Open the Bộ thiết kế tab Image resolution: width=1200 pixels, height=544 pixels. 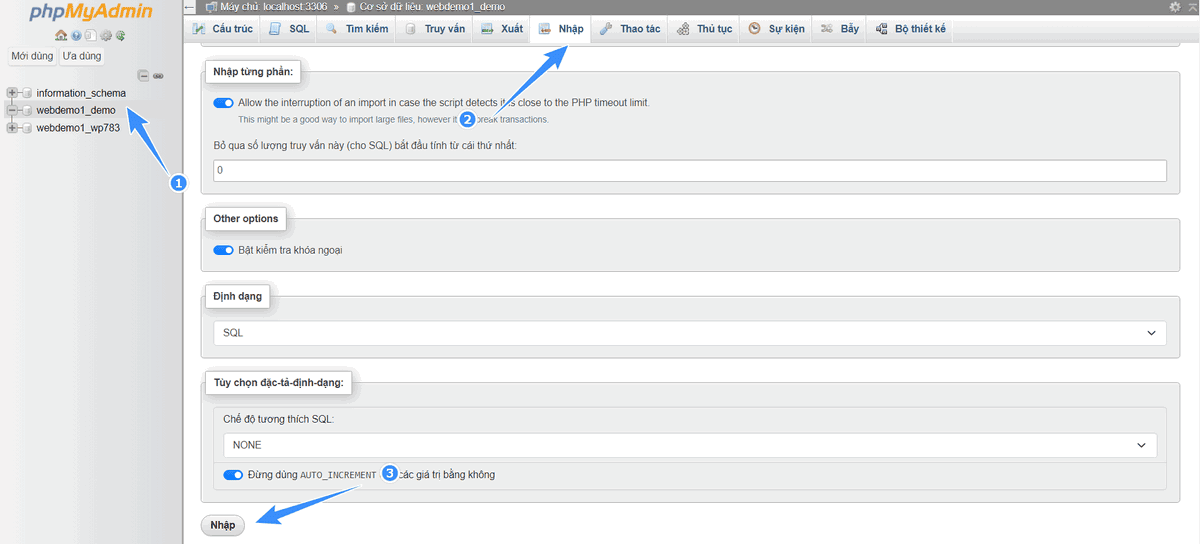coord(911,29)
